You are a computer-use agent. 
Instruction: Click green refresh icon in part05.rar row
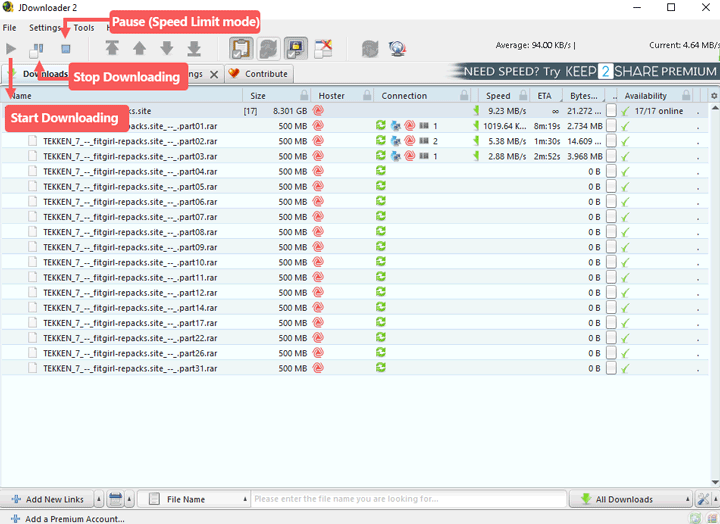point(381,186)
